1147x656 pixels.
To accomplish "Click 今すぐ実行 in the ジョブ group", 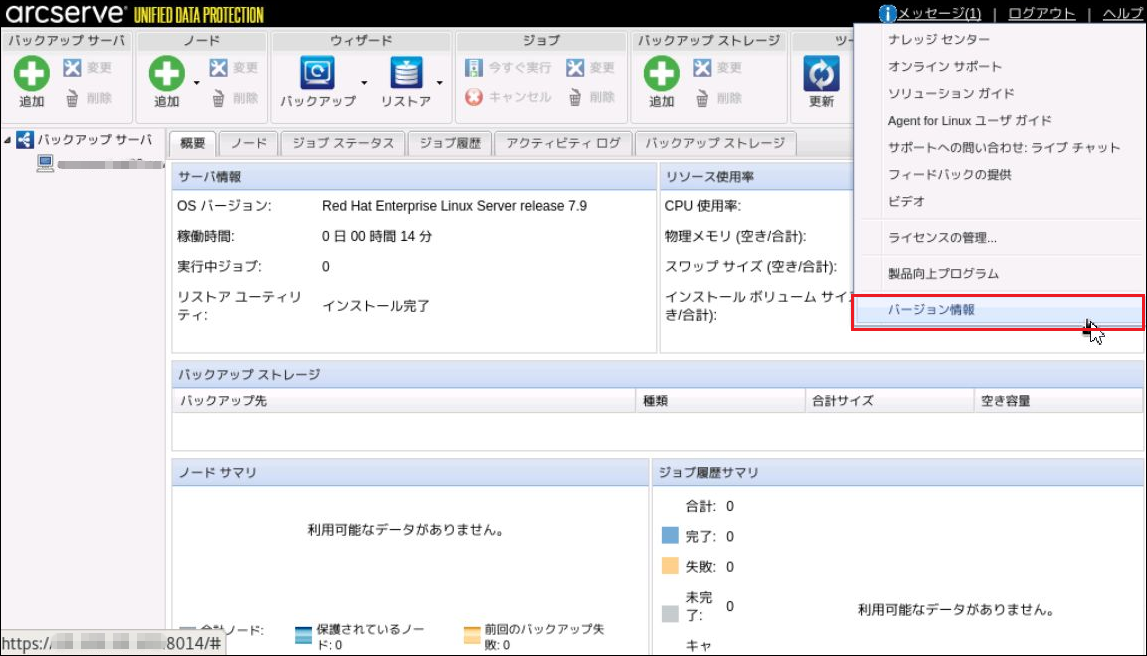I will [x=508, y=68].
